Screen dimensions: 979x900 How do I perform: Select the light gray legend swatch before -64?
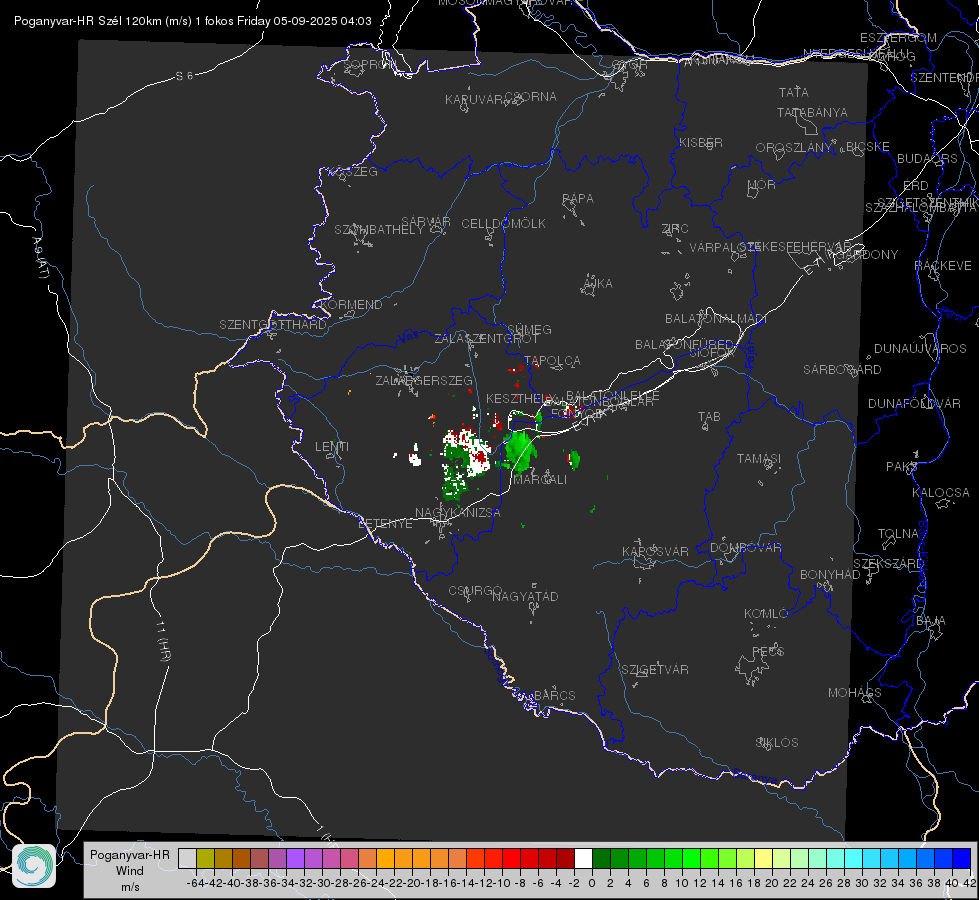pos(187,858)
